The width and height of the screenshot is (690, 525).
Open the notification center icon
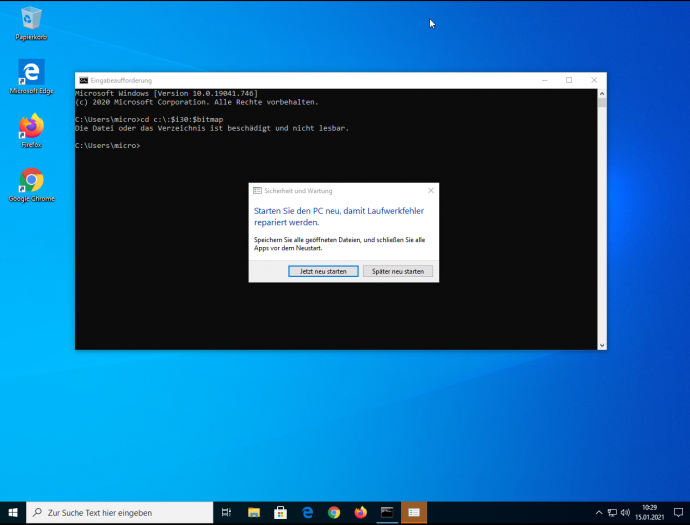[678, 512]
